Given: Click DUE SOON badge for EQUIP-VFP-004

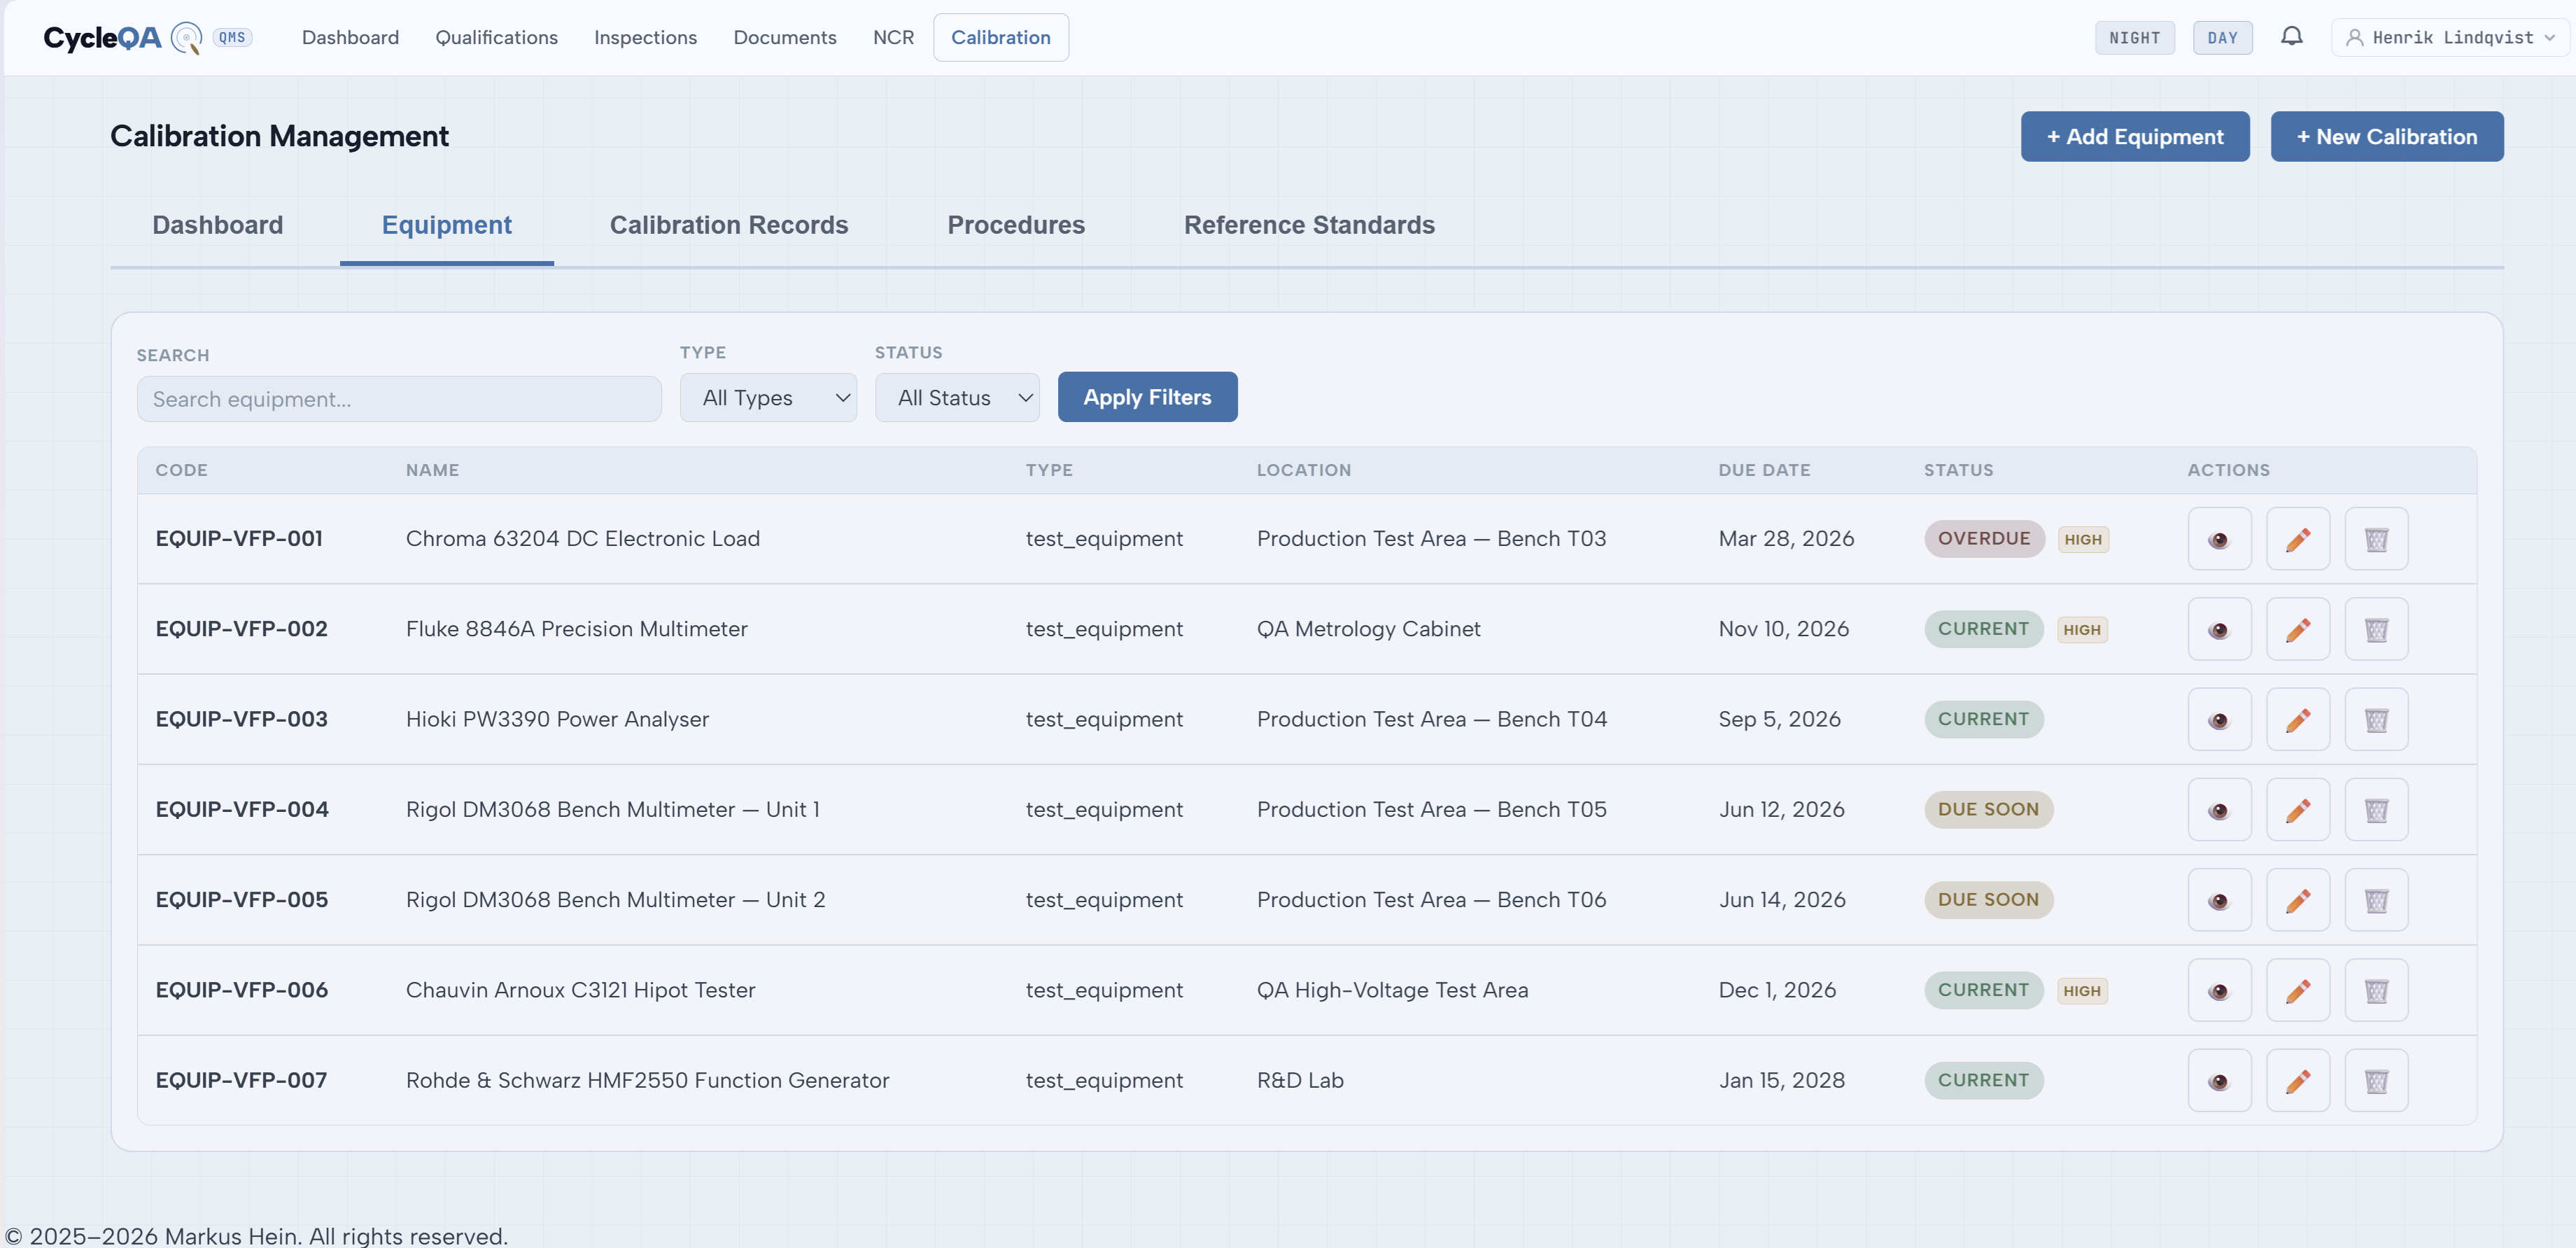Looking at the screenshot, I should click(1988, 809).
